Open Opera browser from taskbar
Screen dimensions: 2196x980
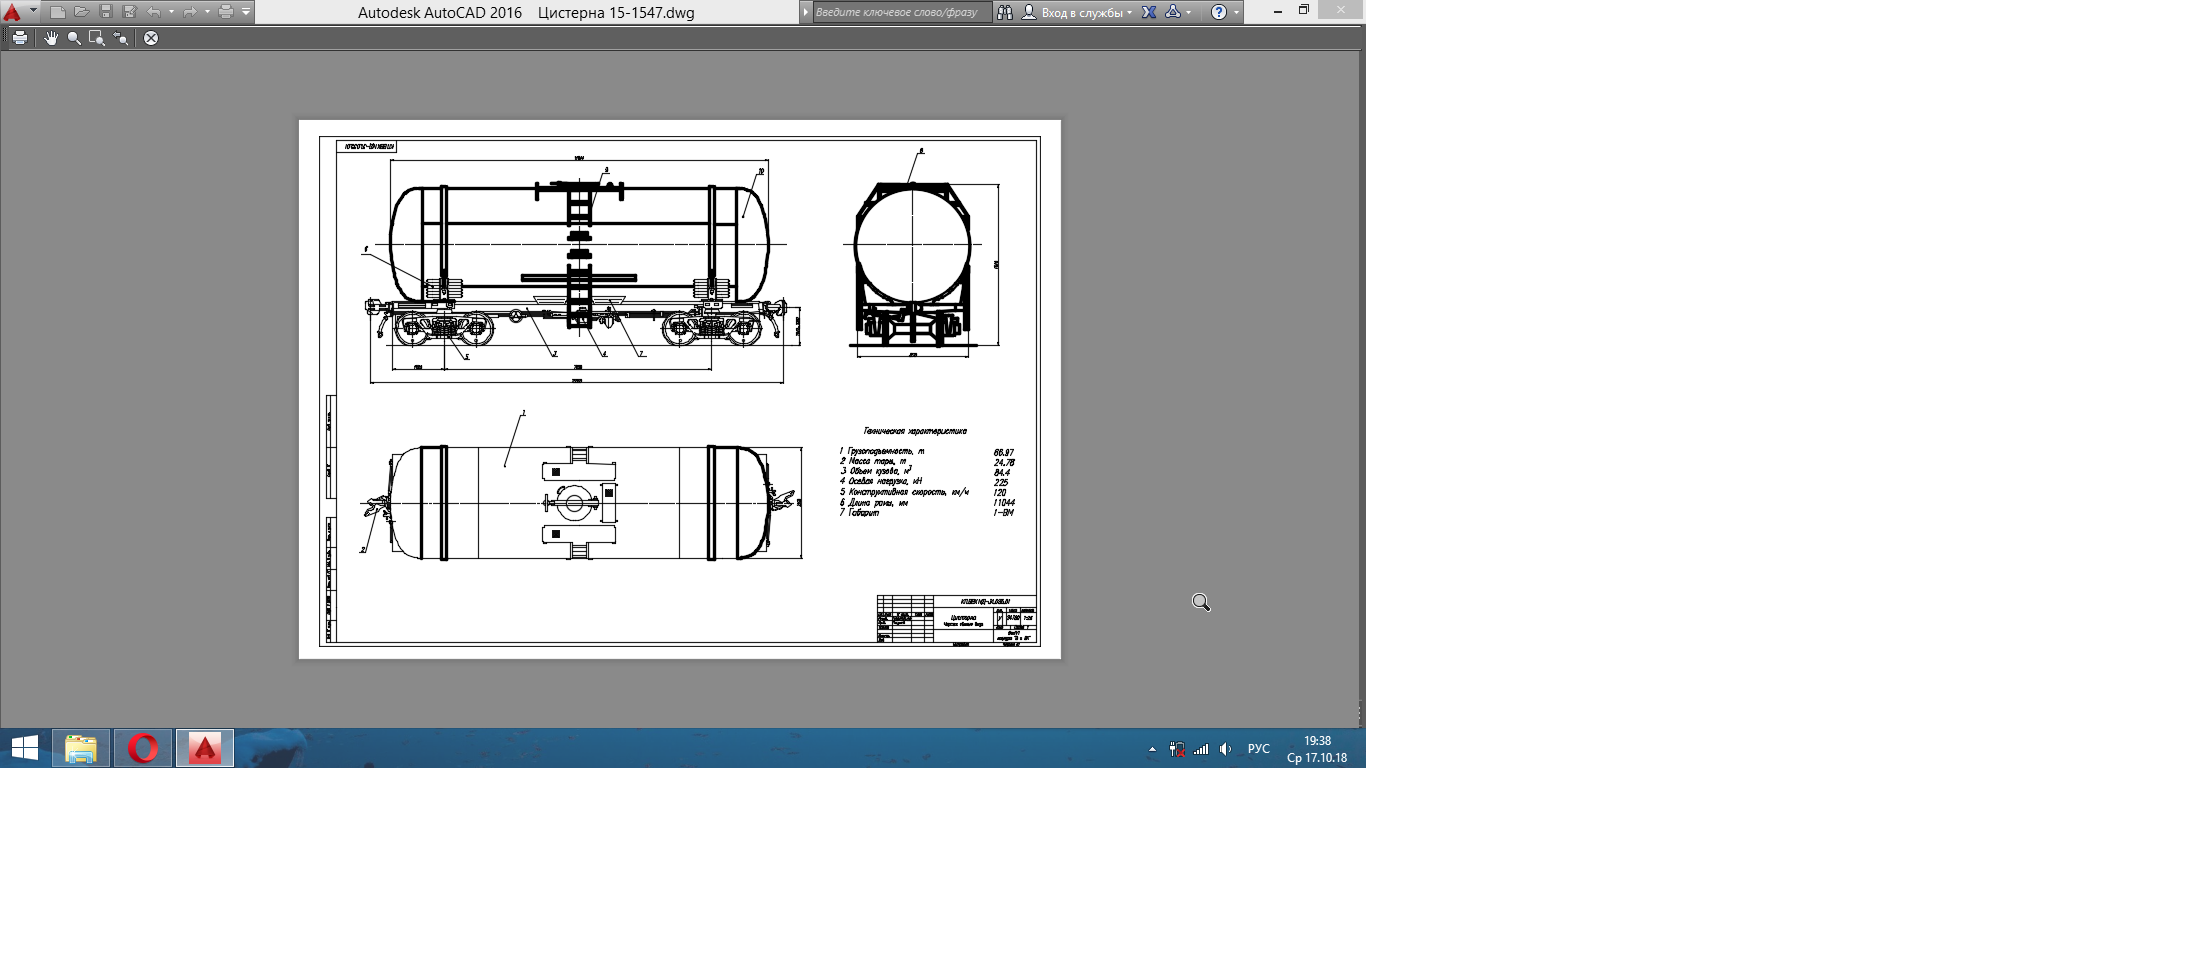point(143,748)
